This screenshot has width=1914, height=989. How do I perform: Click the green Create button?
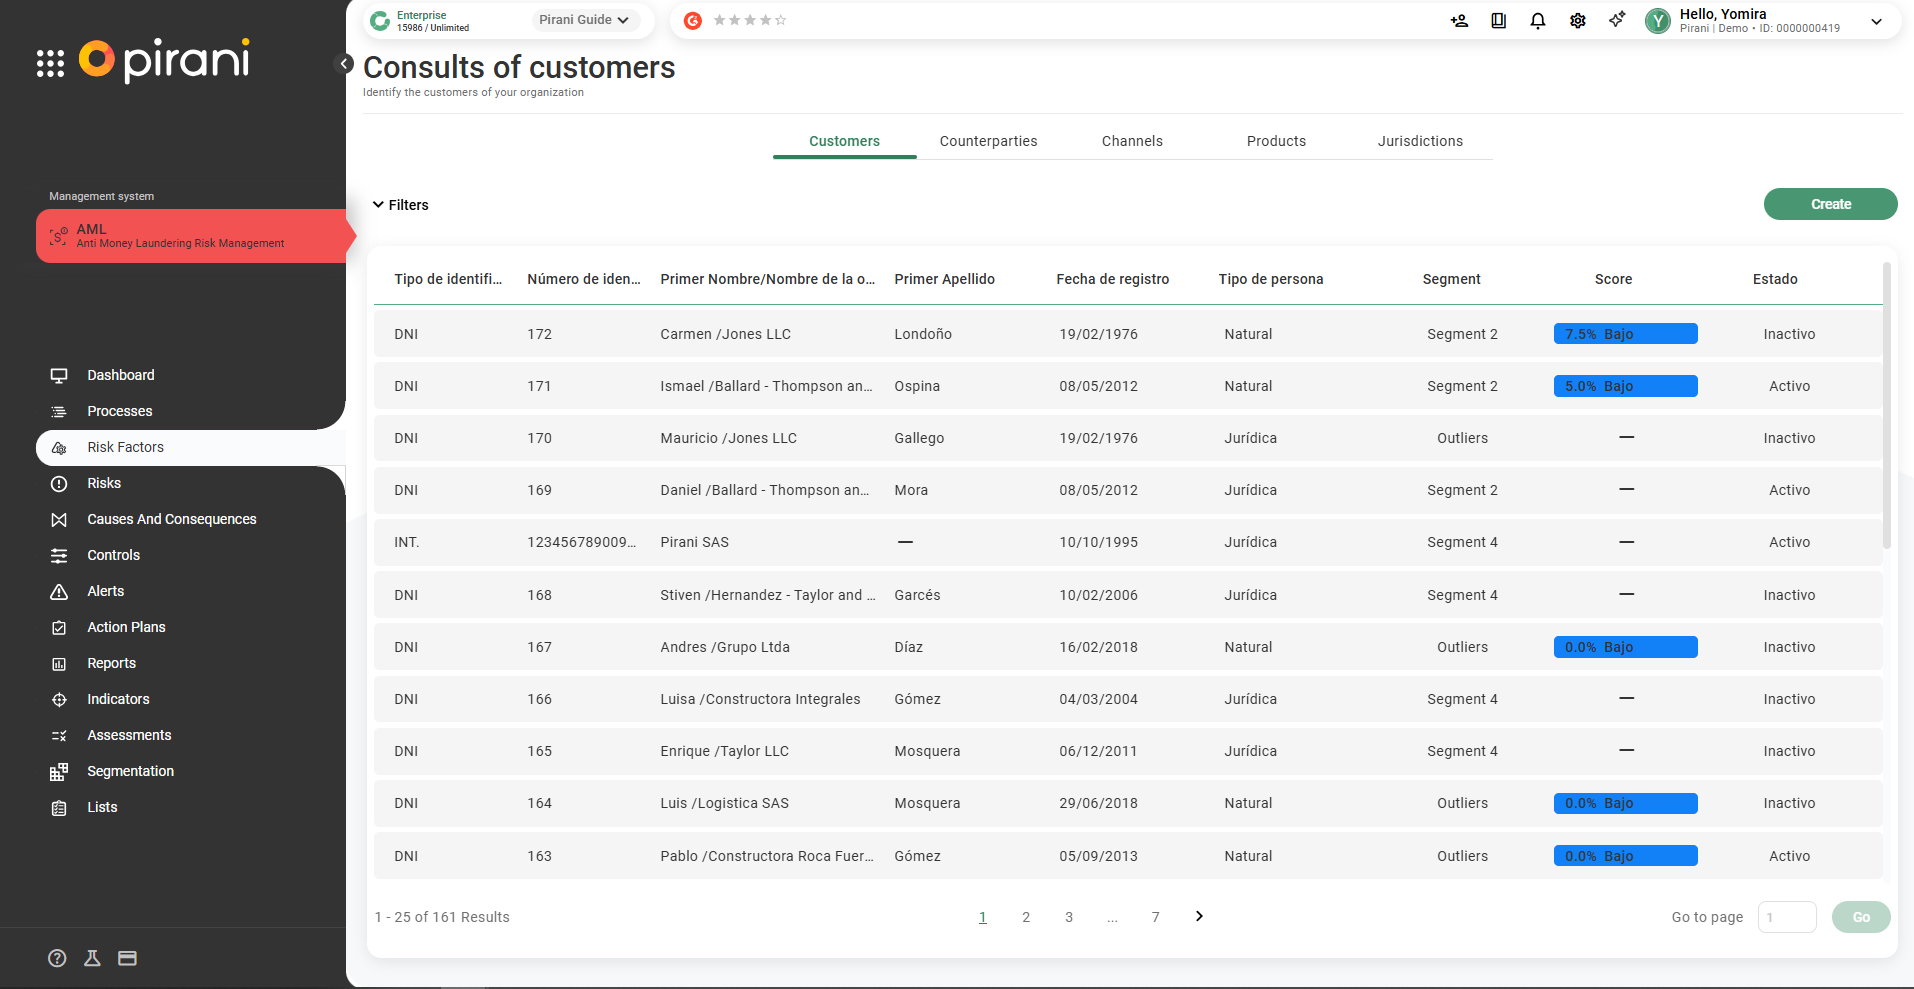tap(1830, 204)
